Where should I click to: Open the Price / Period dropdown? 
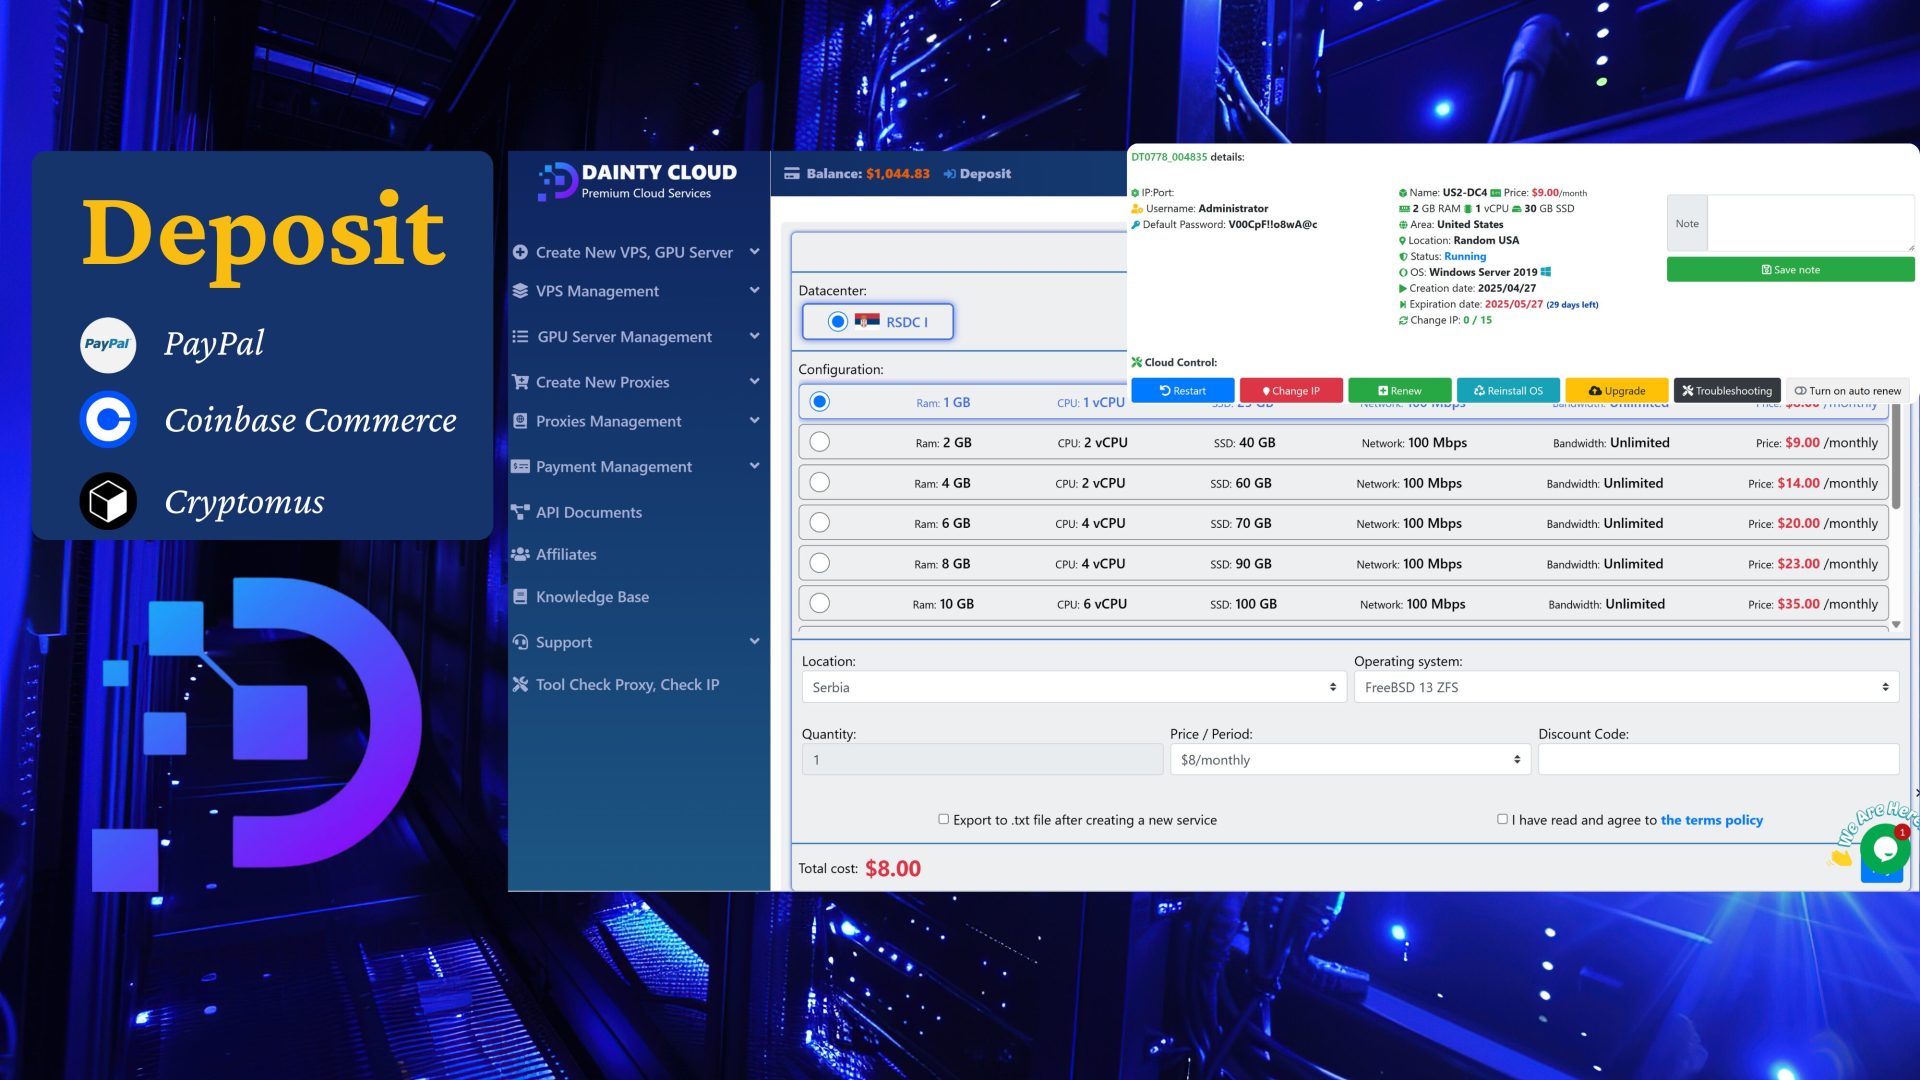pyautogui.click(x=1349, y=760)
